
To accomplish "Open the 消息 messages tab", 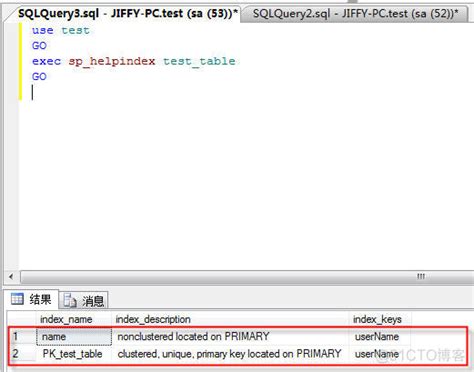I will pos(84,301).
